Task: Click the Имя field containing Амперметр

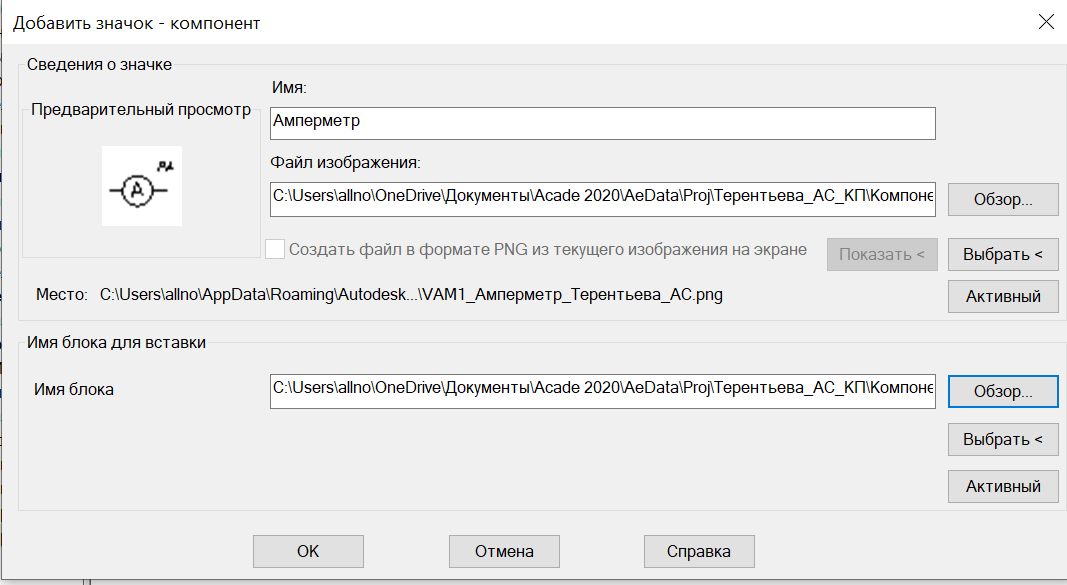Action: click(602, 123)
